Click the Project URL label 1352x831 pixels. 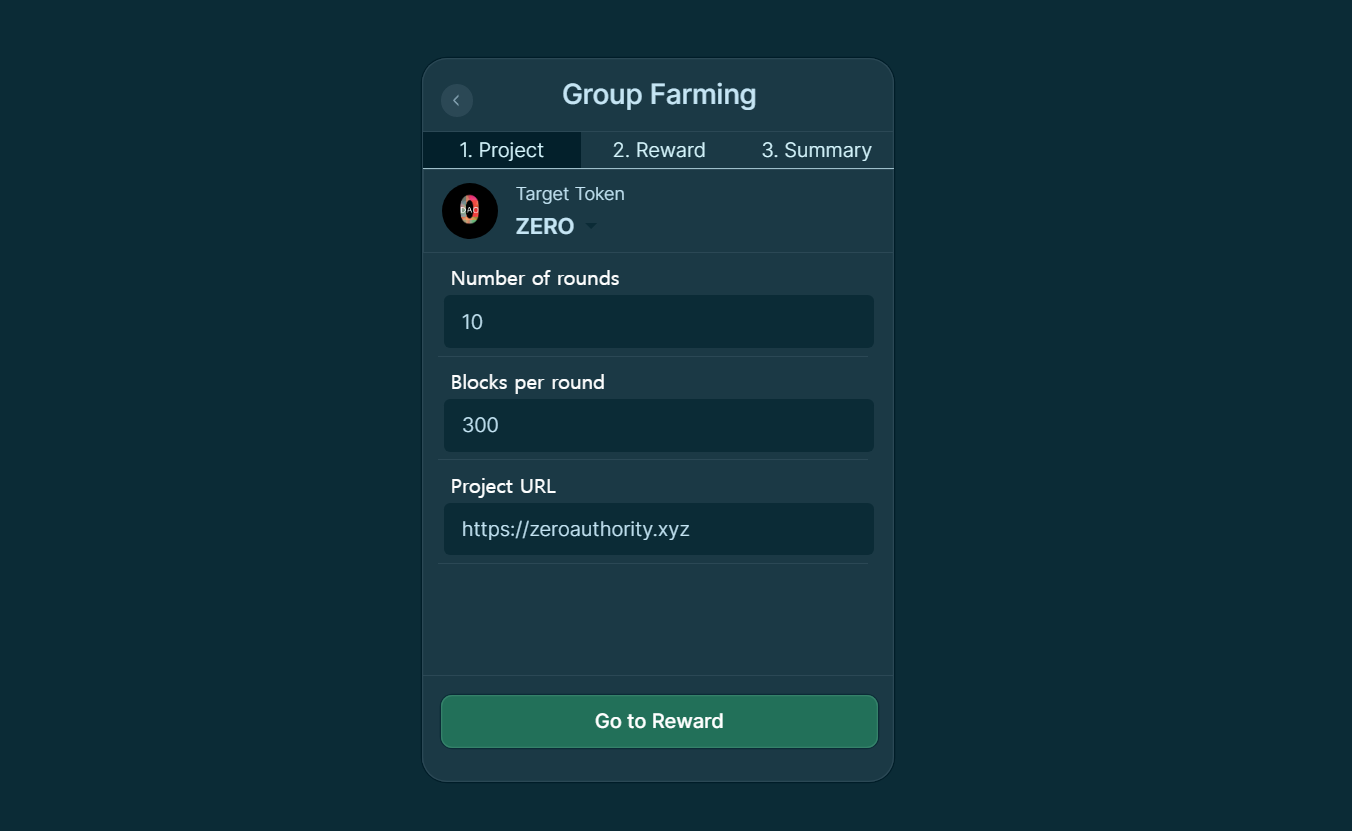tap(503, 486)
